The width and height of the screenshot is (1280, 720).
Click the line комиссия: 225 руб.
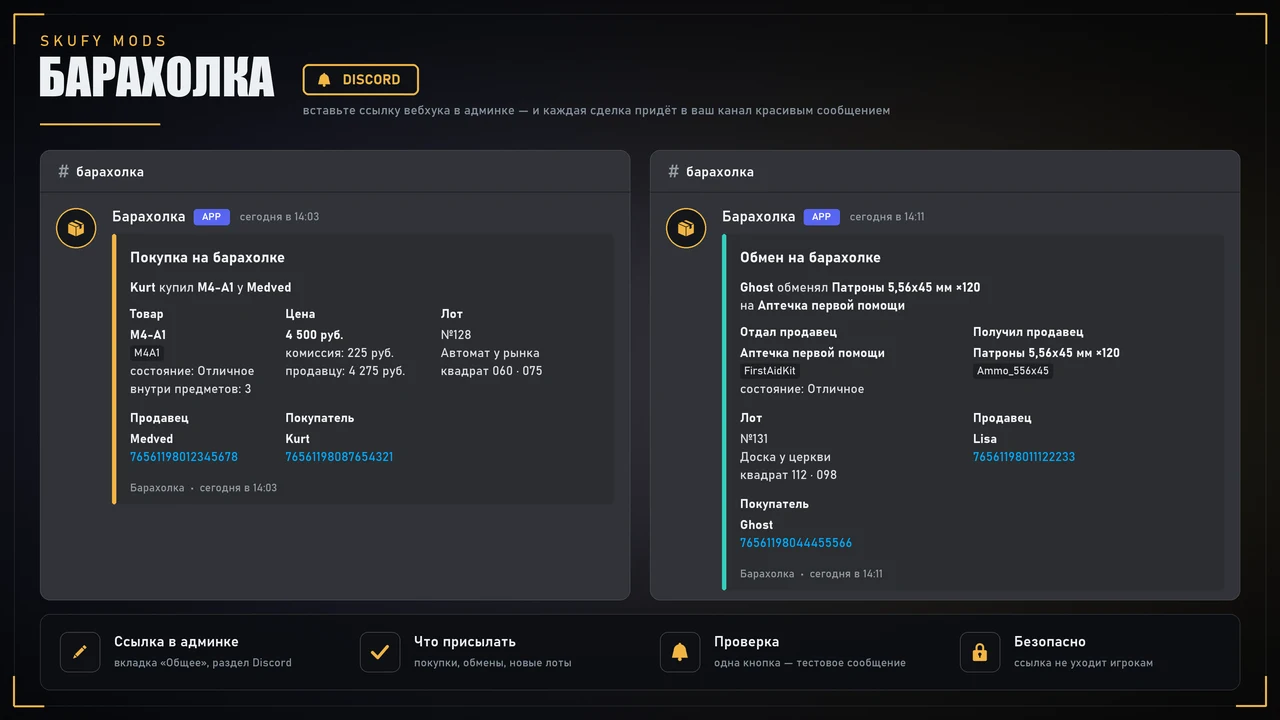tap(339, 353)
